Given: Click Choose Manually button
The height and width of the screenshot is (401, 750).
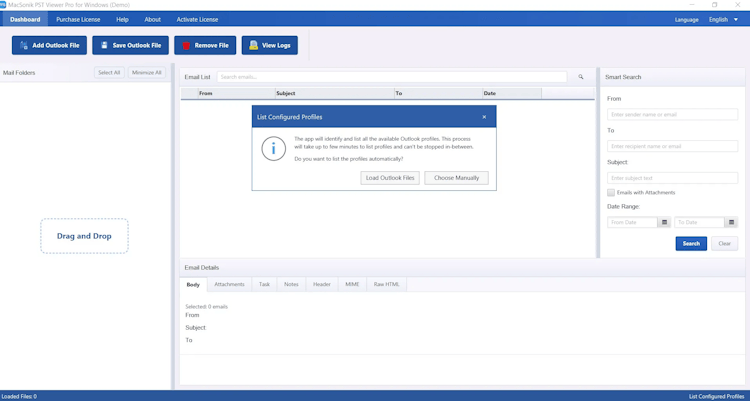Looking at the screenshot, I should 456,178.
